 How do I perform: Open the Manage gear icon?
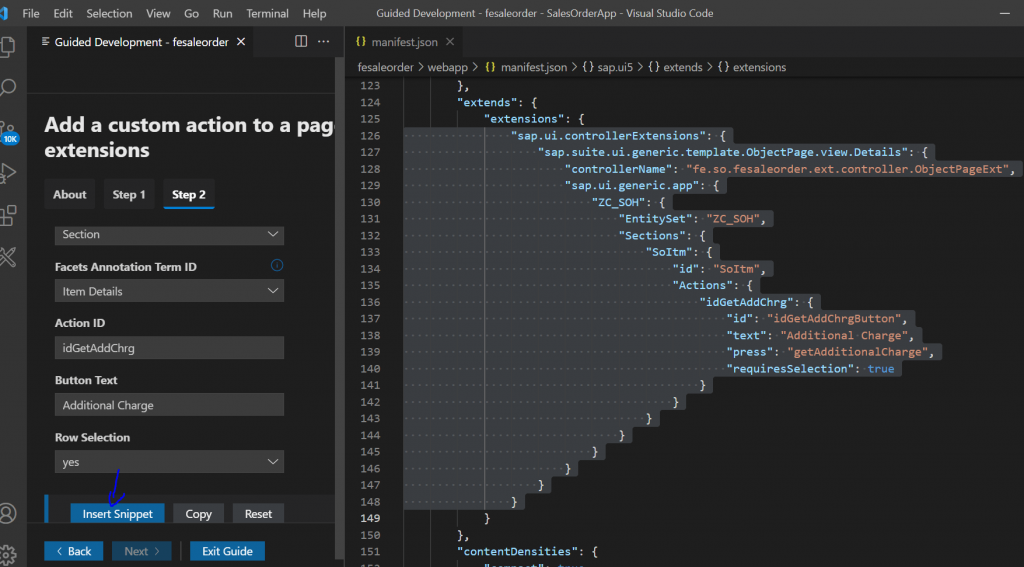8,554
